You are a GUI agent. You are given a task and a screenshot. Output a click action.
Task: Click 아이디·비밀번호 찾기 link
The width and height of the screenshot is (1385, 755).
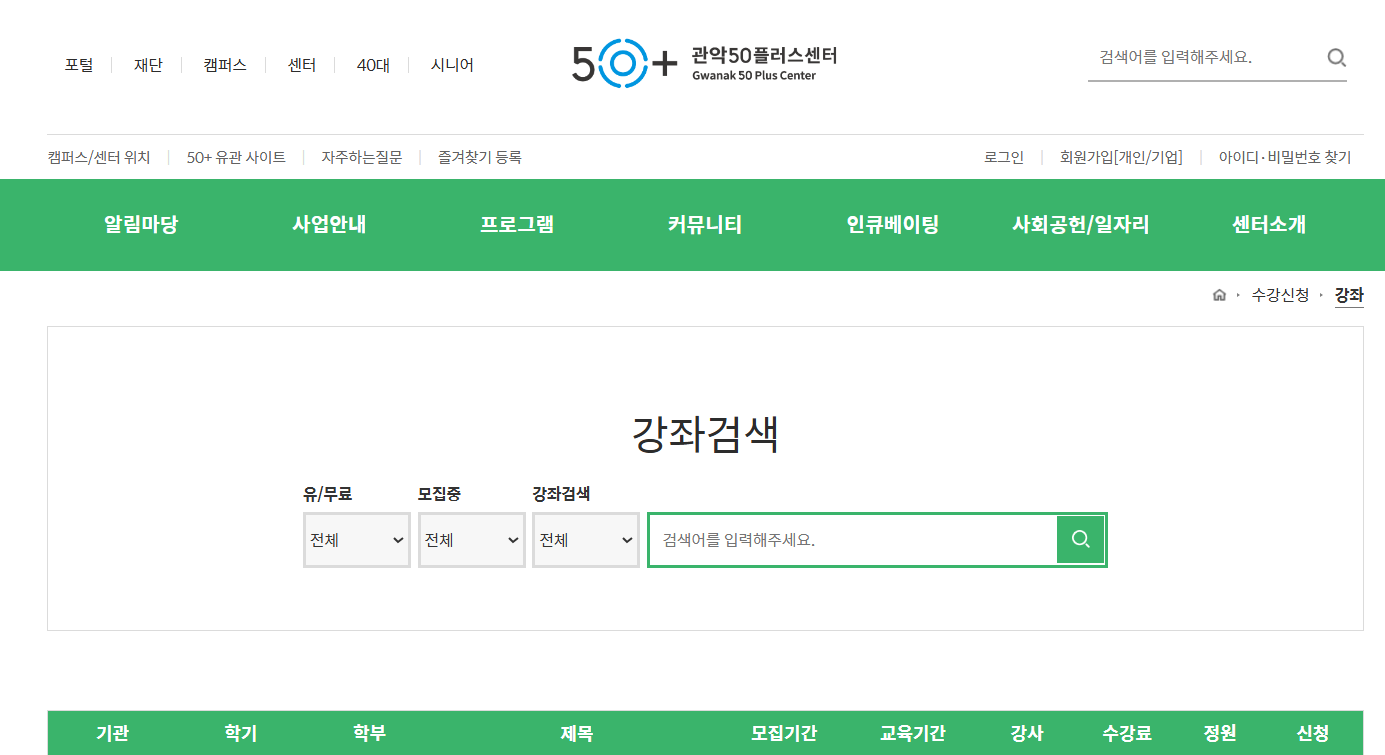(x=1284, y=157)
